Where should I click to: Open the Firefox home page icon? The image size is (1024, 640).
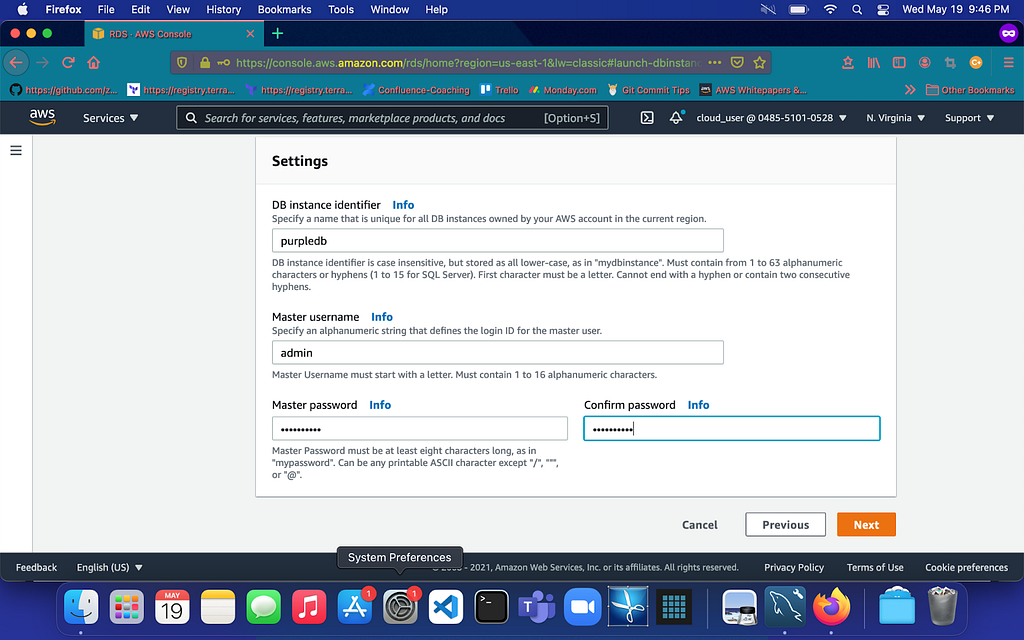pyautogui.click(x=93, y=63)
